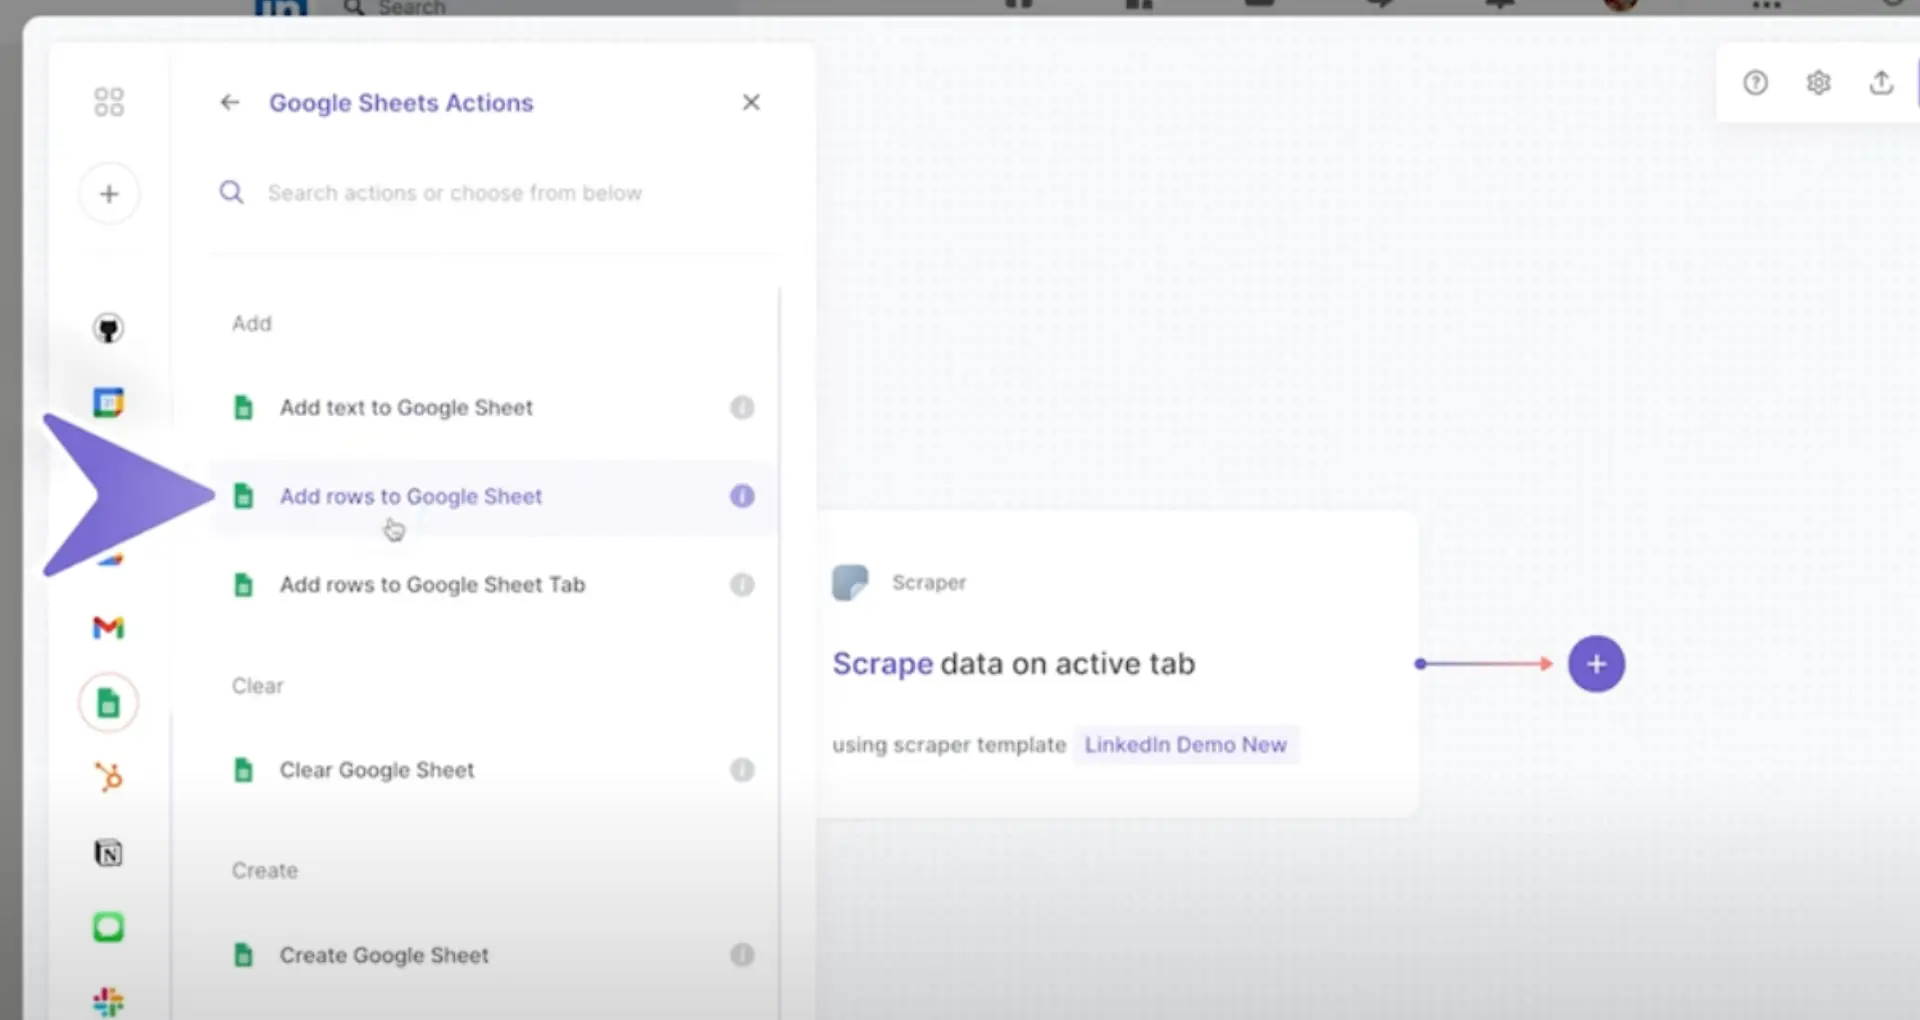This screenshot has width=1920, height=1020.
Task: Click the LinkedIn Demo New template tag
Action: click(1186, 745)
